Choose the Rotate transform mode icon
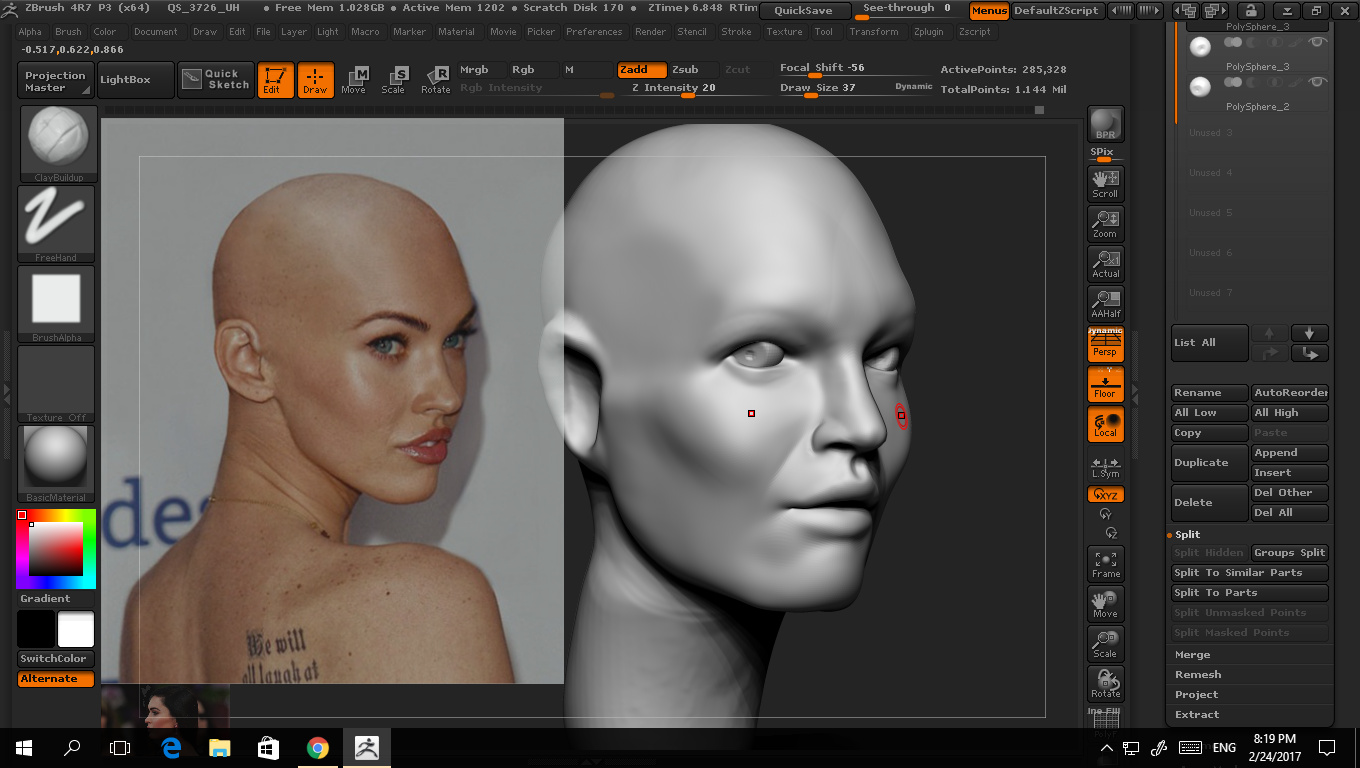The height and width of the screenshot is (768, 1360). [x=435, y=80]
